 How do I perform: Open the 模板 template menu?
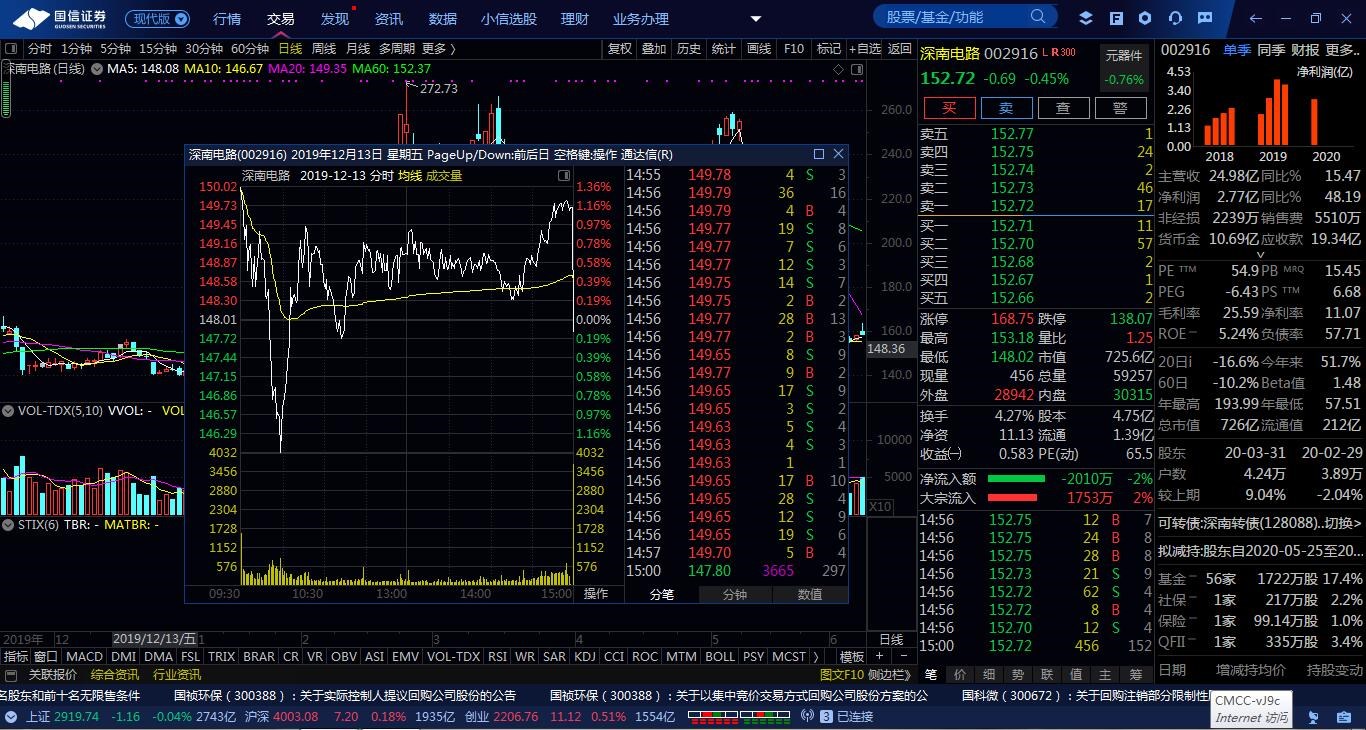tap(852, 656)
